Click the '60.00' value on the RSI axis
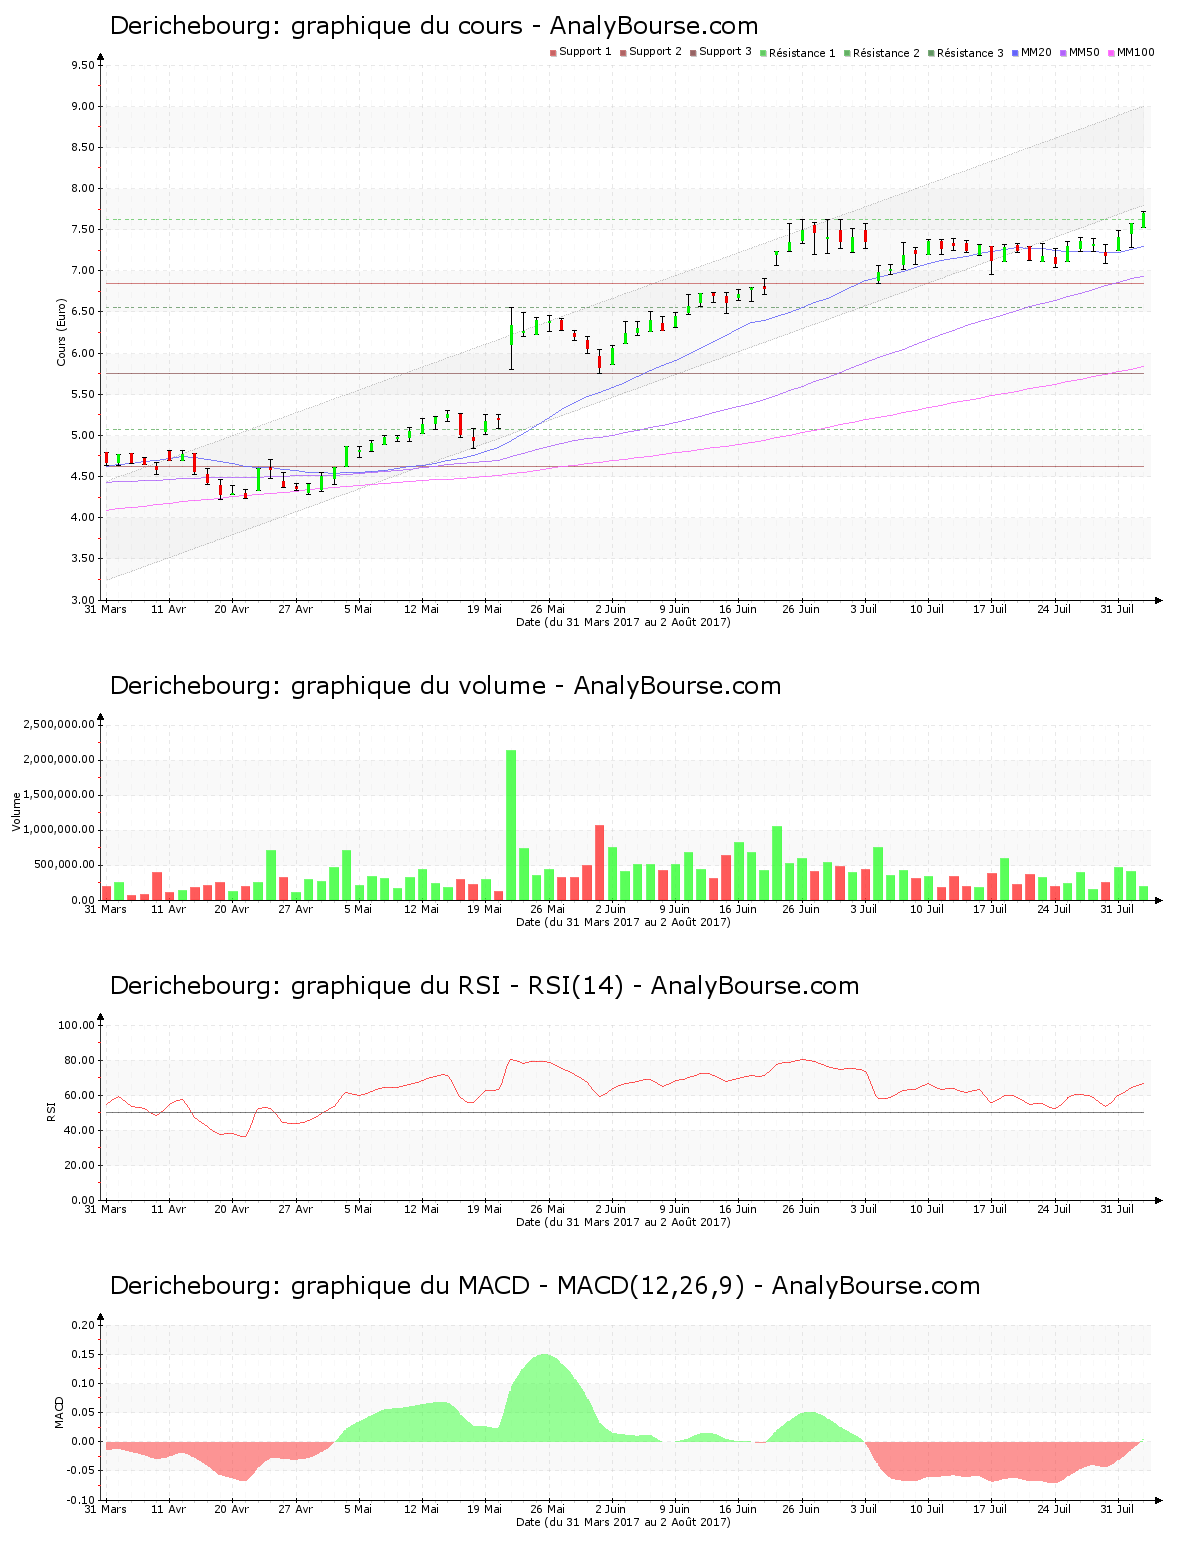 click(x=80, y=1095)
